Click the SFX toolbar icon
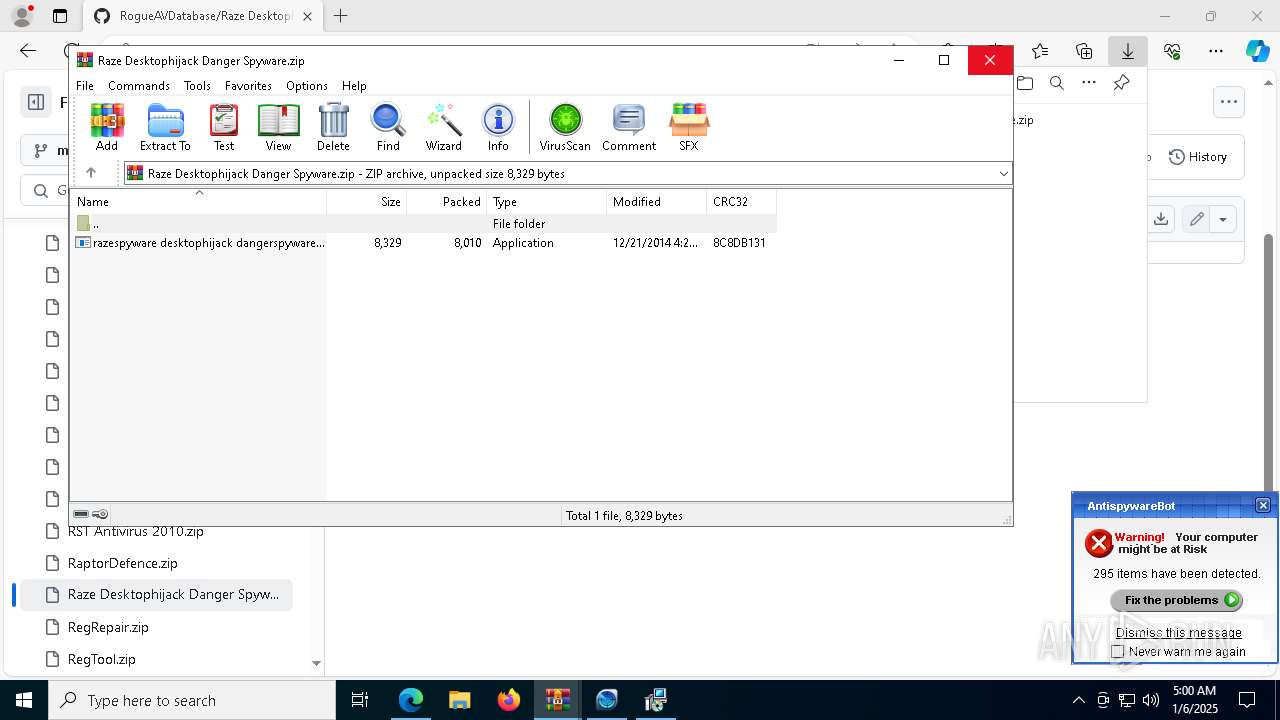The image size is (1280, 720). (688, 127)
